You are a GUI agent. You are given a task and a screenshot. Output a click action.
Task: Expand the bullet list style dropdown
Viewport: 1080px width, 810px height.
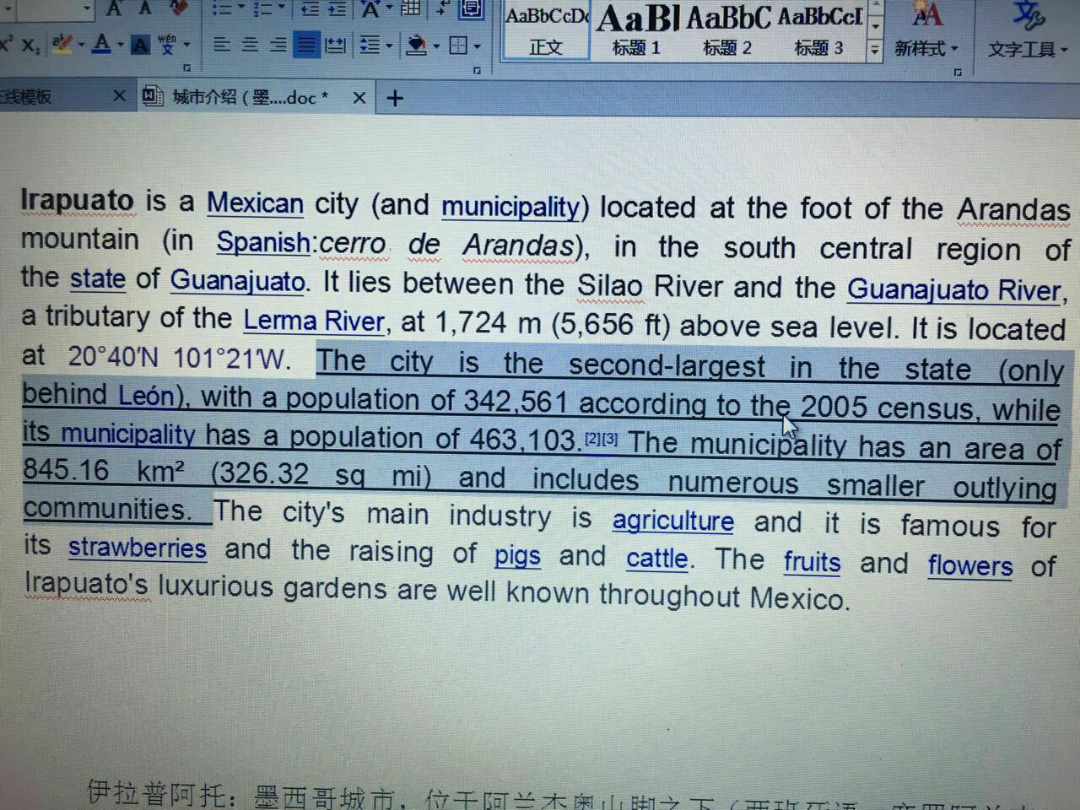(241, 8)
